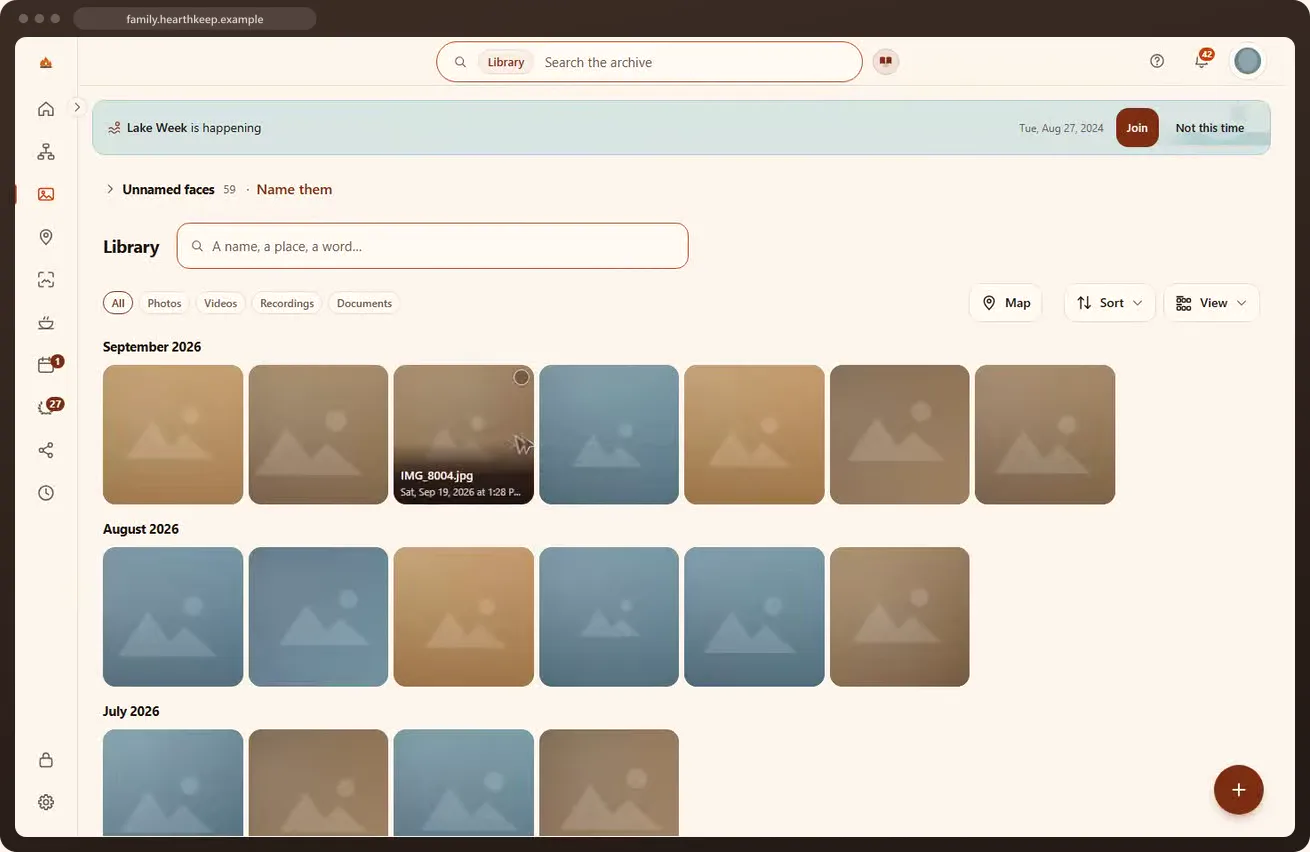The height and width of the screenshot is (852, 1310).
Task: Filter the library by Documents
Action: (364, 303)
